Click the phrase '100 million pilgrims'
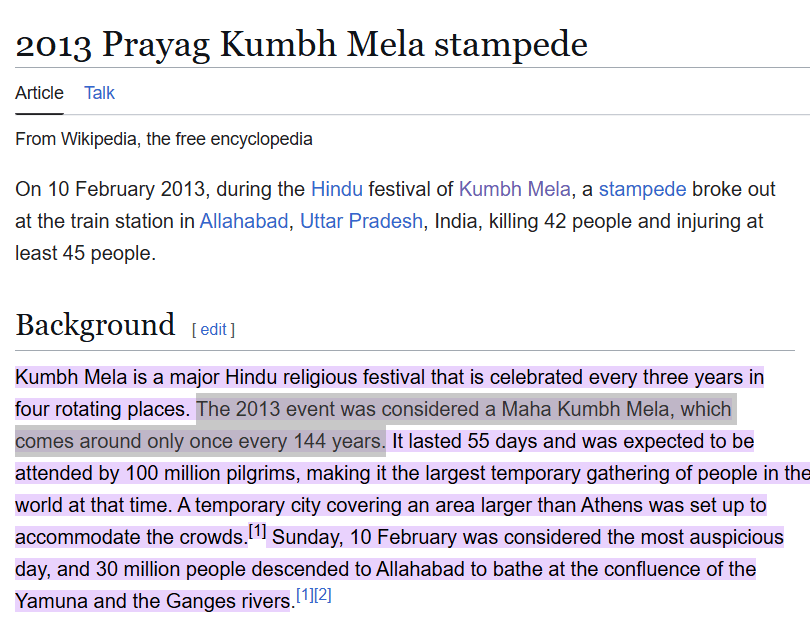 (211, 473)
